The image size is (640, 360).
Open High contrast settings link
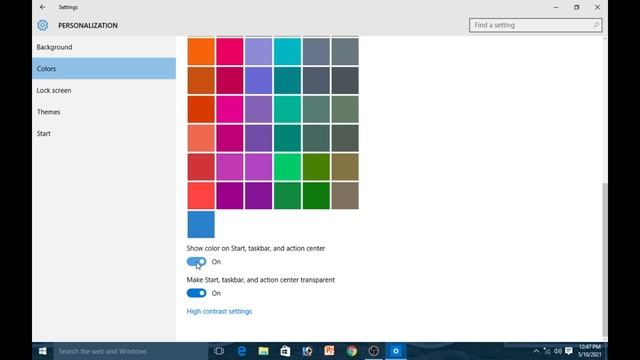tap(219, 311)
